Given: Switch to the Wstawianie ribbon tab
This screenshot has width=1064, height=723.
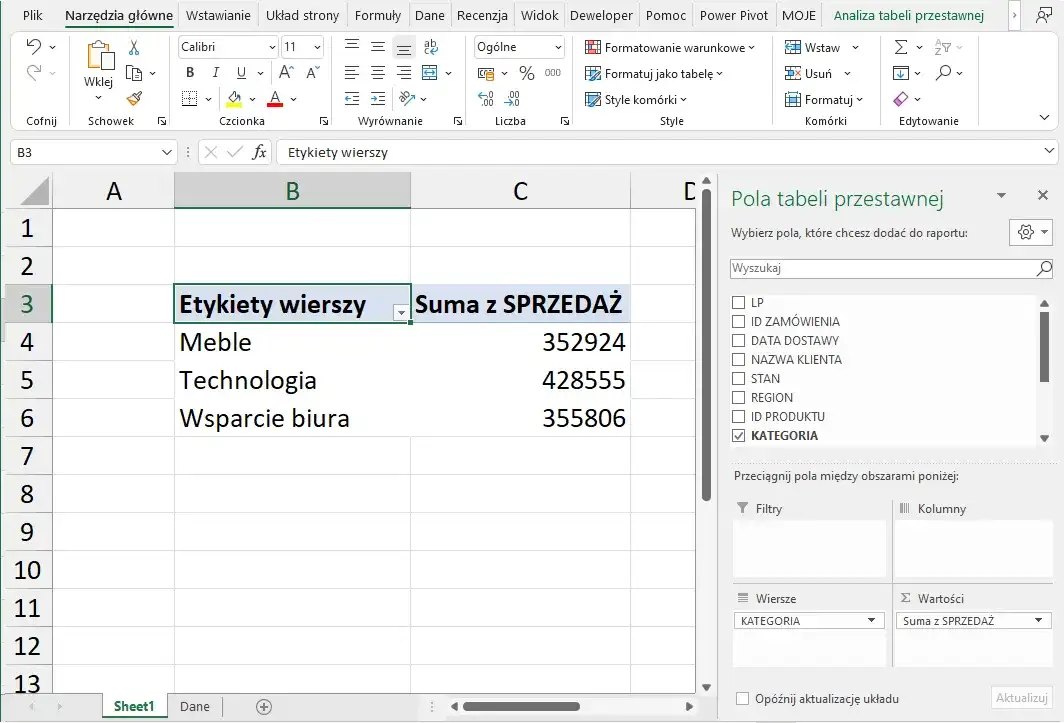Looking at the screenshot, I should click(x=218, y=15).
